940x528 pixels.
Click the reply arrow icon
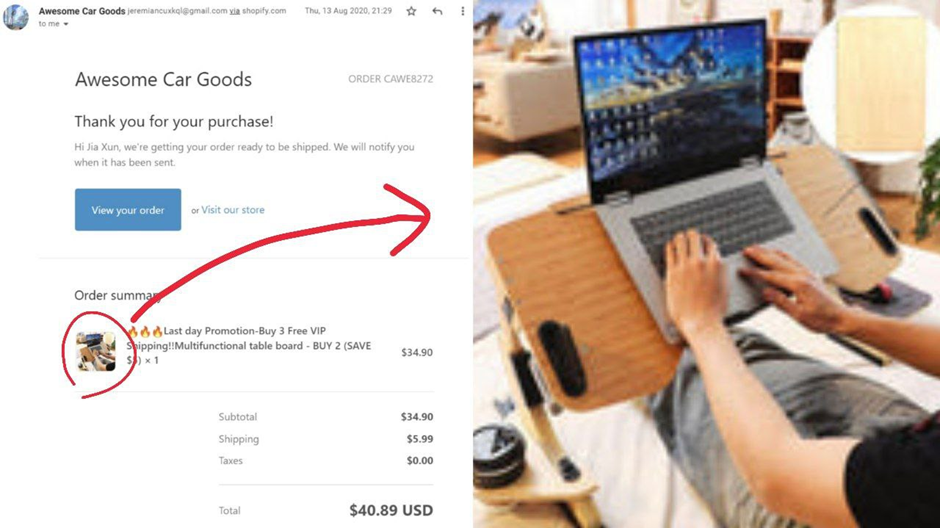click(437, 11)
